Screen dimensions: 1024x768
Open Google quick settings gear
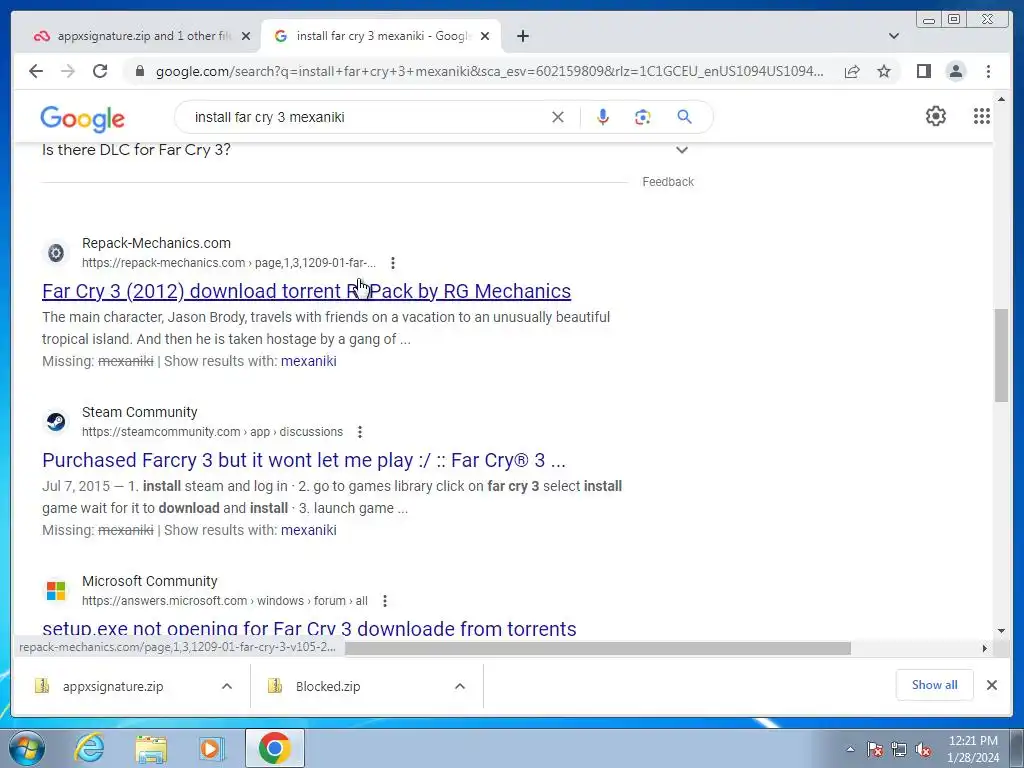pyautogui.click(x=935, y=116)
